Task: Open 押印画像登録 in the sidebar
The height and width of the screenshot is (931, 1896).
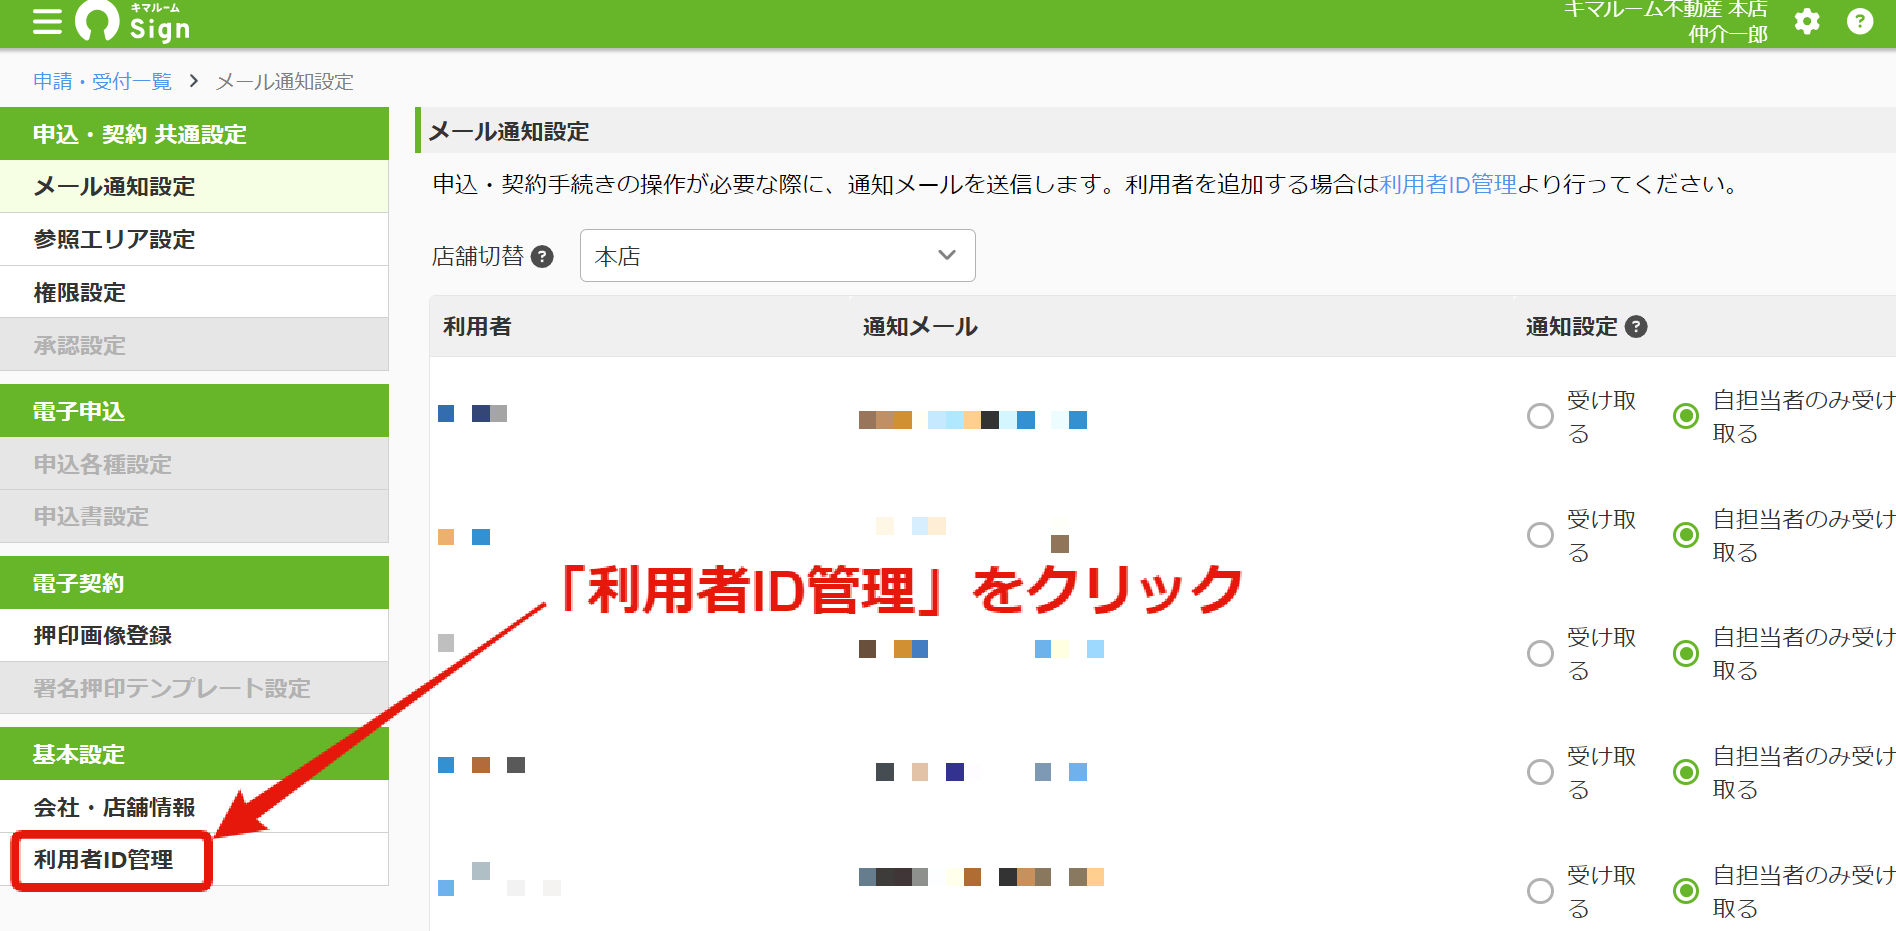Action: (194, 635)
